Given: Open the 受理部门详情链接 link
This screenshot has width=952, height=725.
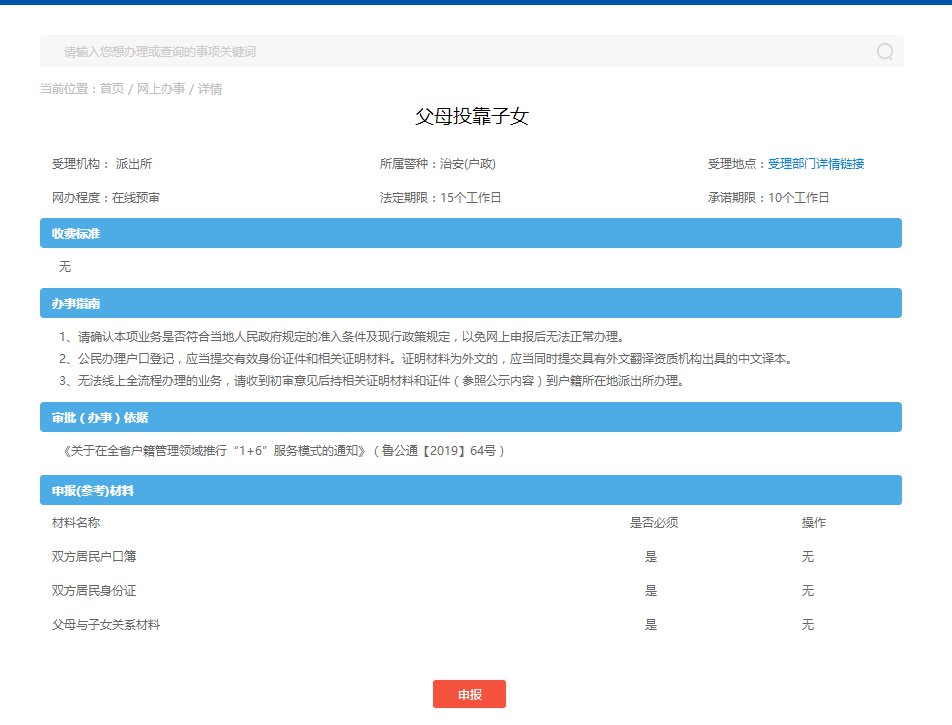Looking at the screenshot, I should click(x=816, y=164).
